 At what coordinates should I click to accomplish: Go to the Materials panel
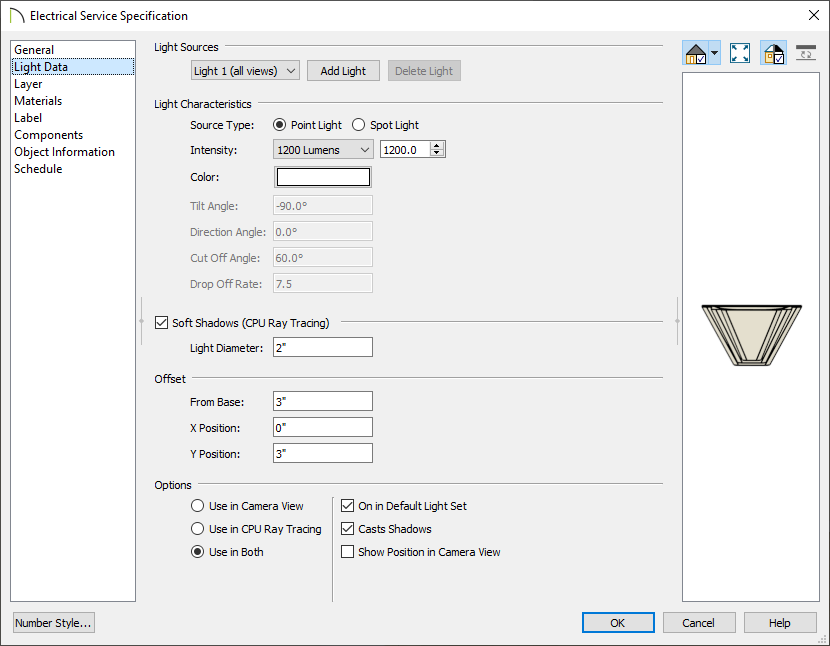38,101
